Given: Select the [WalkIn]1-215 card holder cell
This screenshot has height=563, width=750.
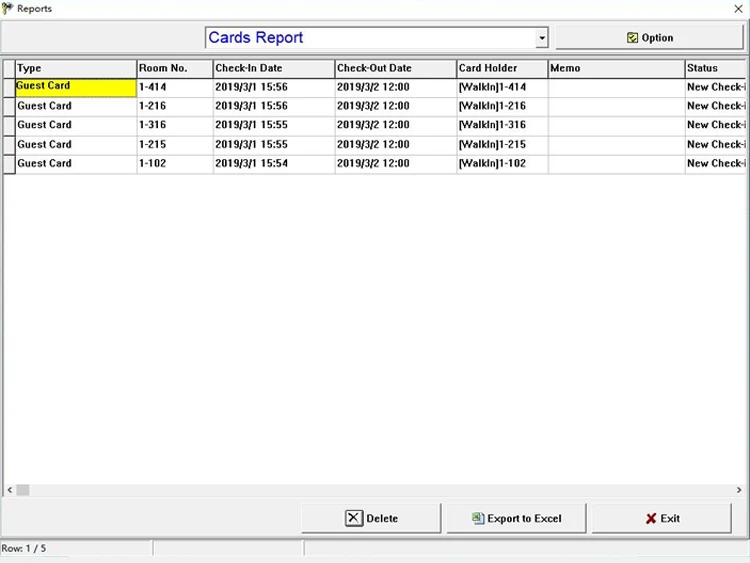Looking at the screenshot, I should [502, 144].
